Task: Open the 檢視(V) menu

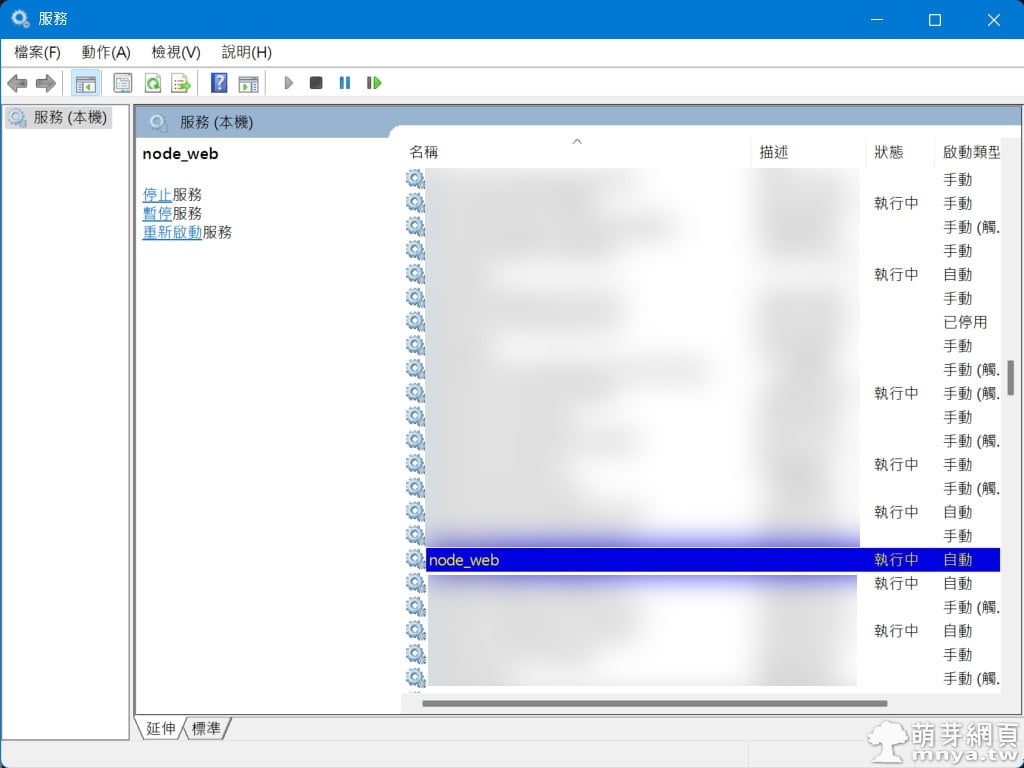Action: 176,52
